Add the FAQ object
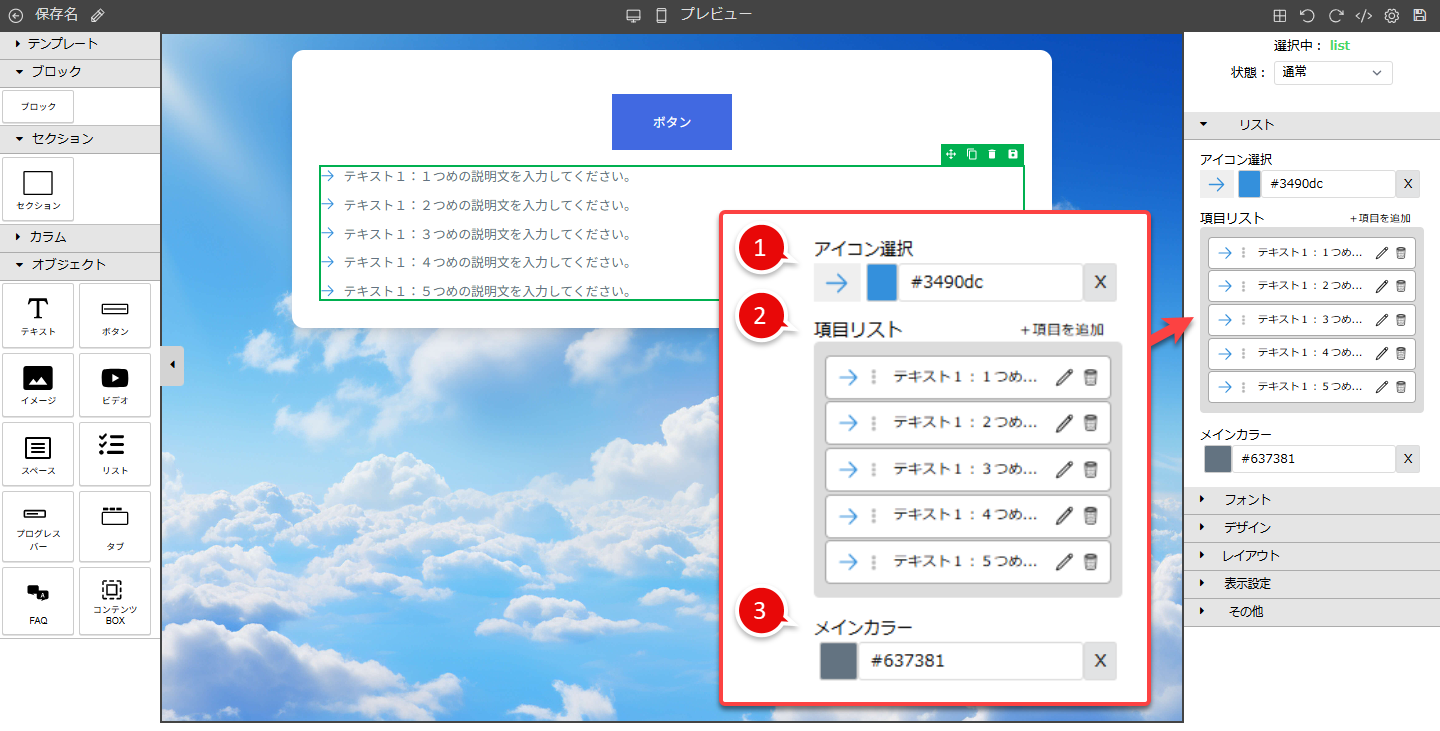 click(38, 601)
